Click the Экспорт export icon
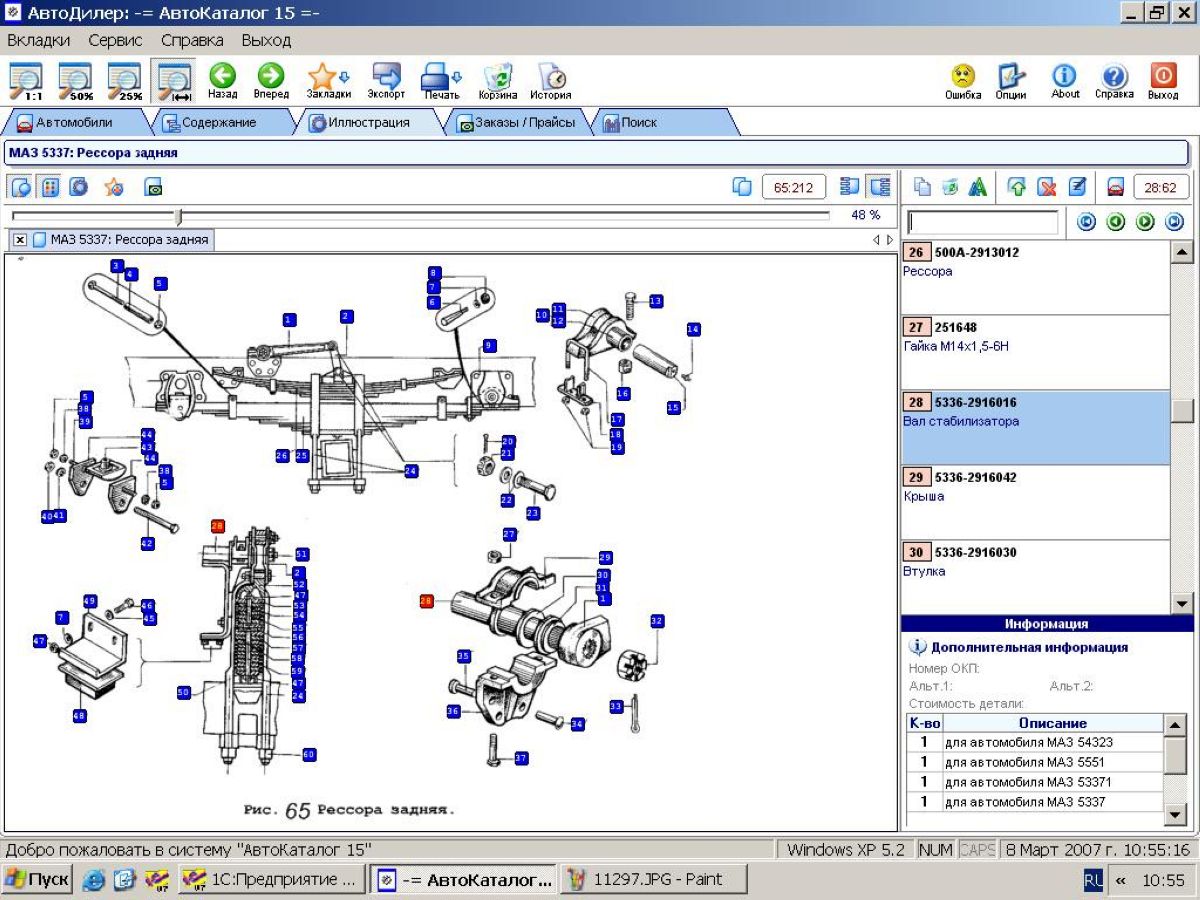This screenshot has width=1200, height=900. pos(386,81)
